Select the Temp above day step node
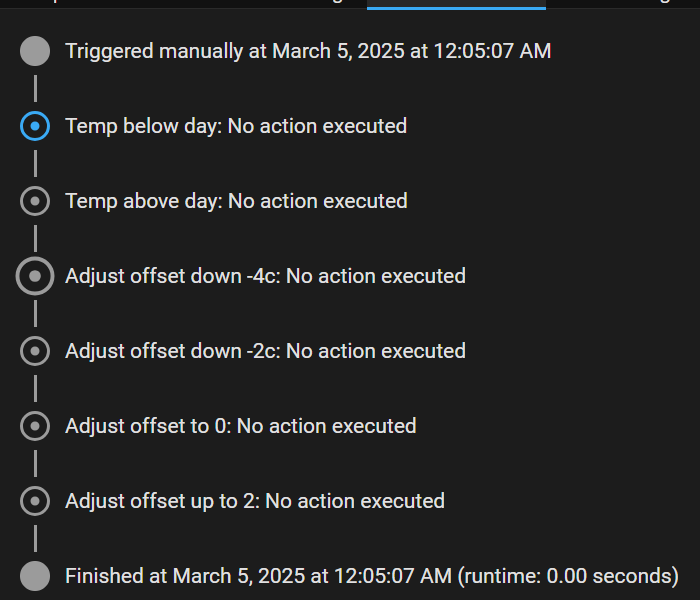Viewport: 700px width, 600px height. [35, 201]
